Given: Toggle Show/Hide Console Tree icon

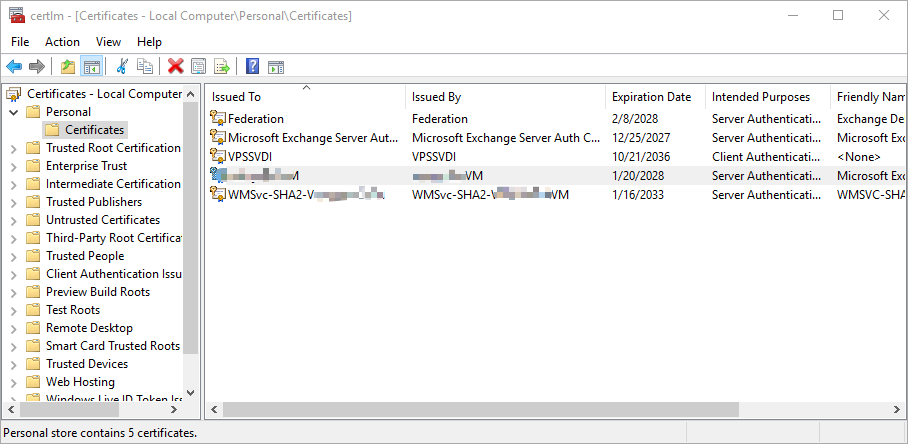Looking at the screenshot, I should coord(91,67).
